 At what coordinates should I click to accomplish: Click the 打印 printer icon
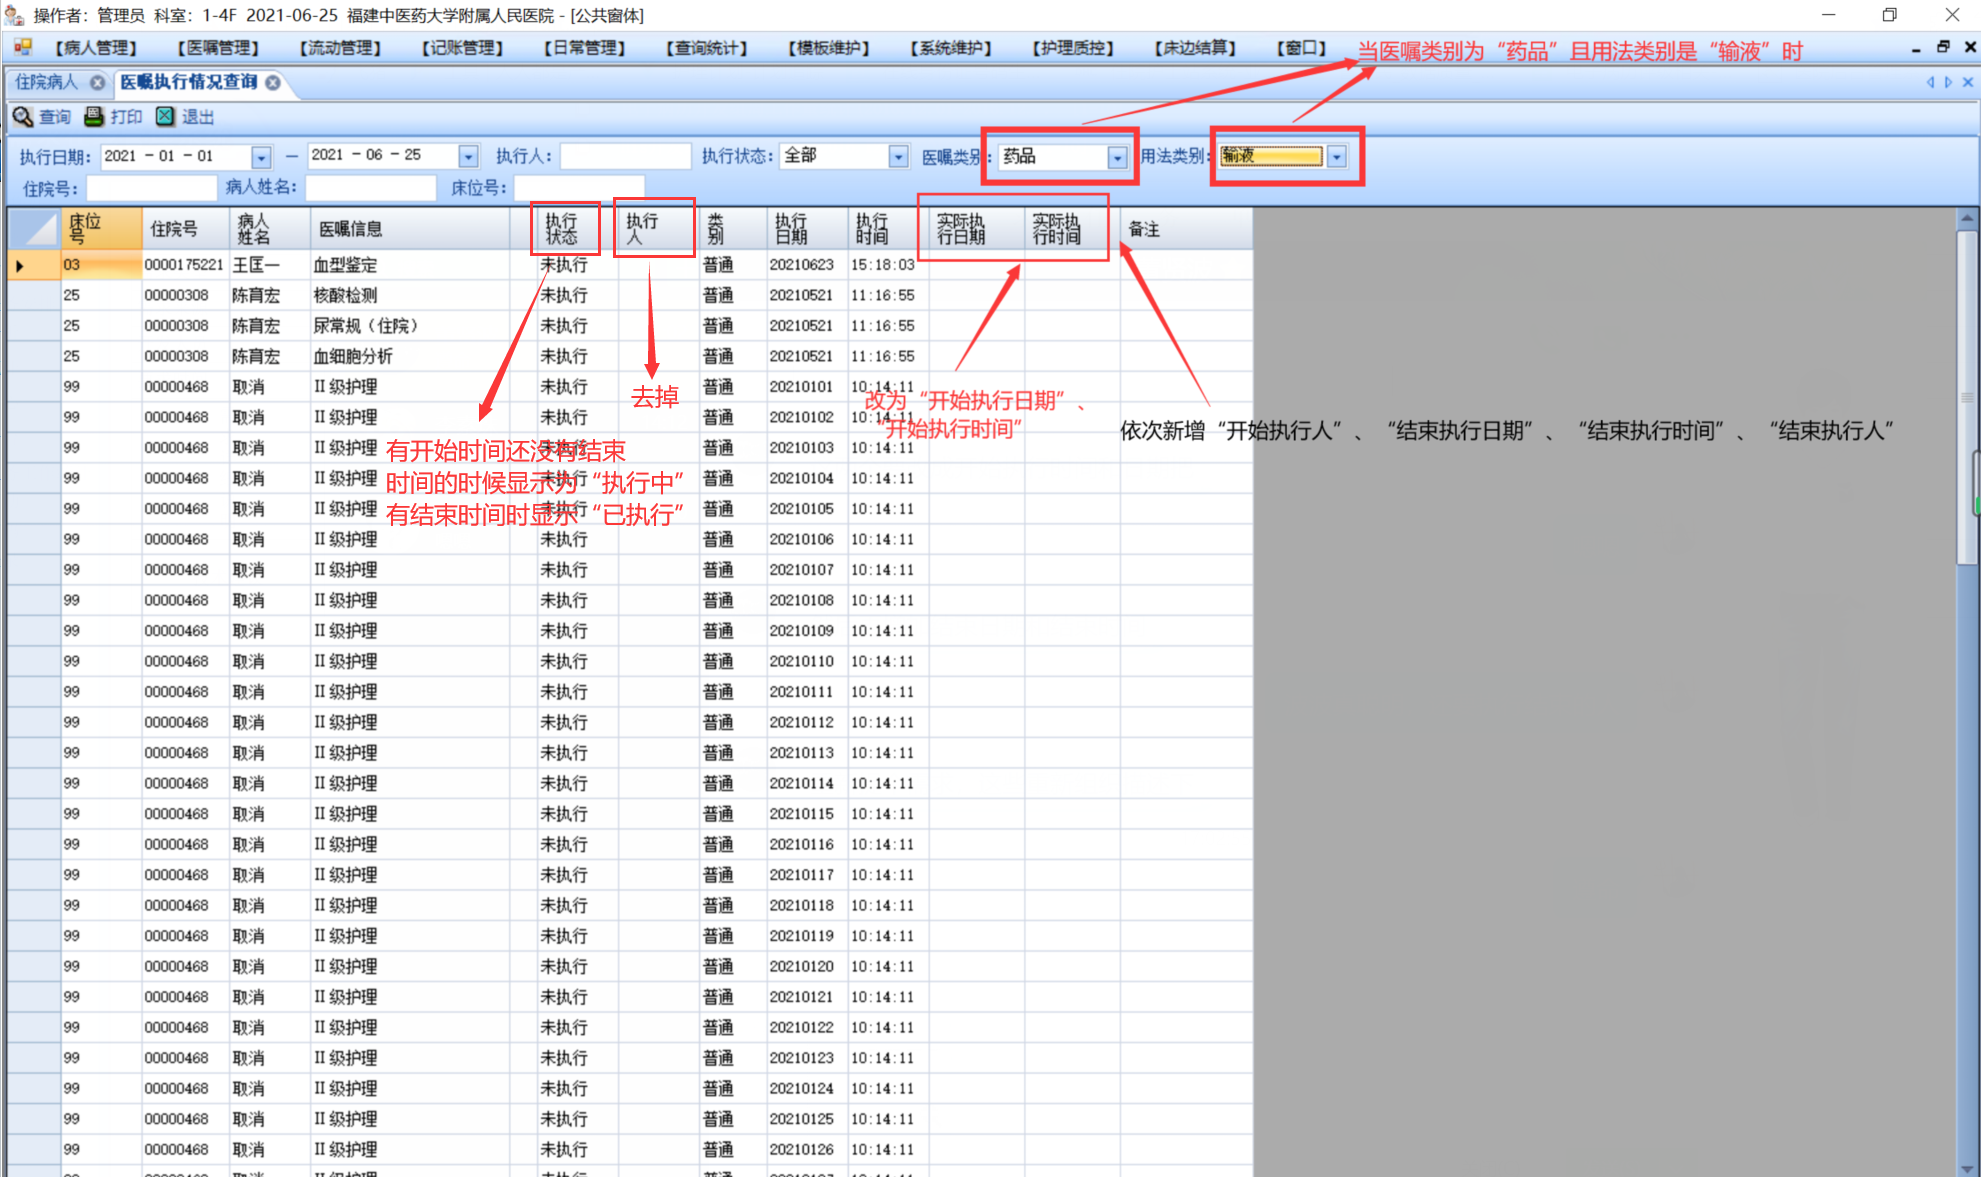pyautogui.click(x=94, y=117)
